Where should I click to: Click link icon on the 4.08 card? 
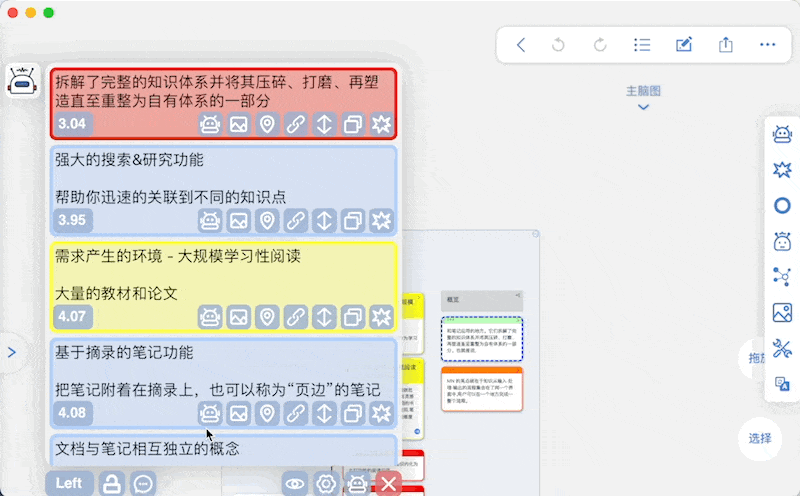click(296, 413)
